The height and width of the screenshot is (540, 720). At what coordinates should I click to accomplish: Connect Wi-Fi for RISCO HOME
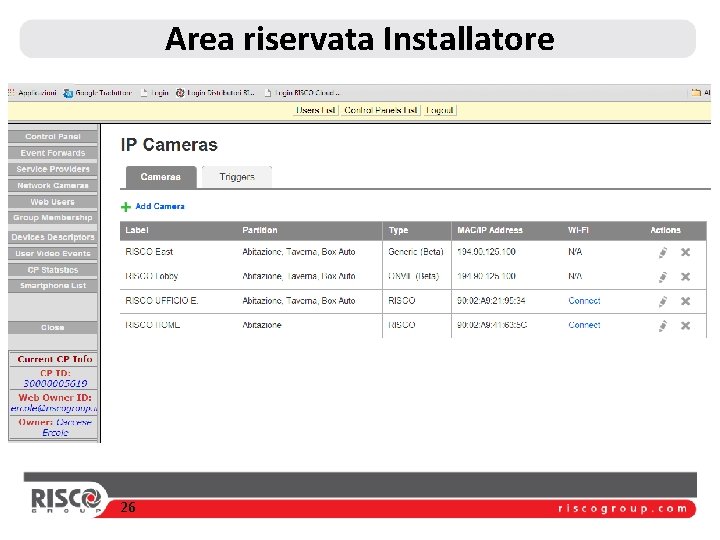(x=584, y=325)
